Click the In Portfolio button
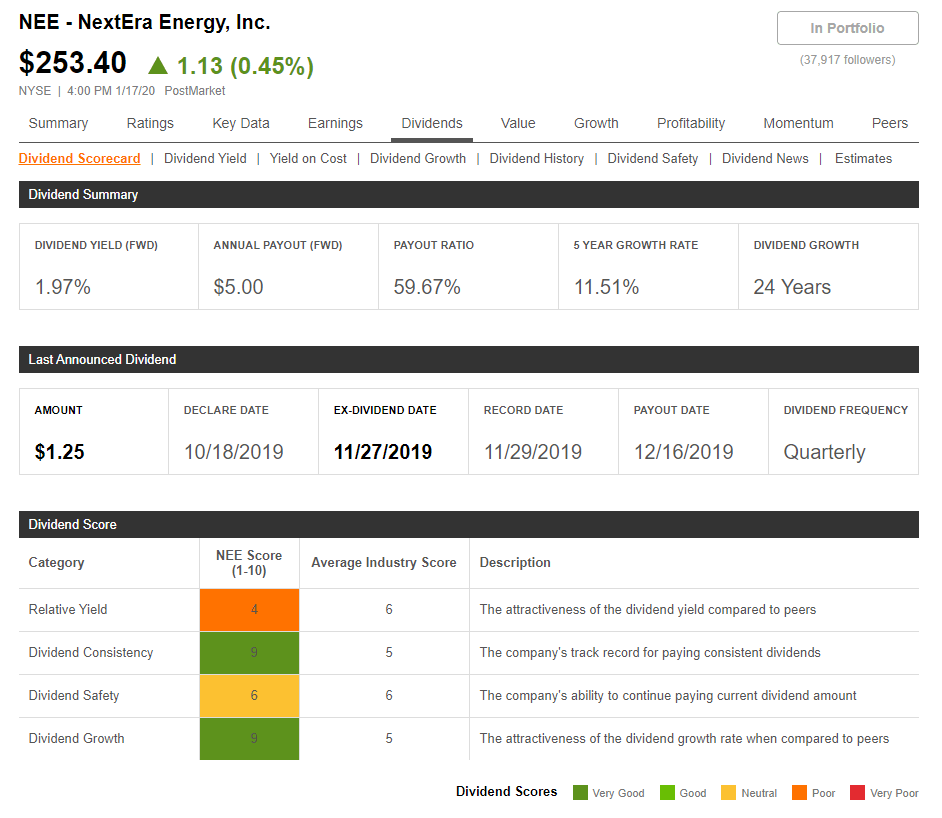The height and width of the screenshot is (818, 942). coord(847,28)
